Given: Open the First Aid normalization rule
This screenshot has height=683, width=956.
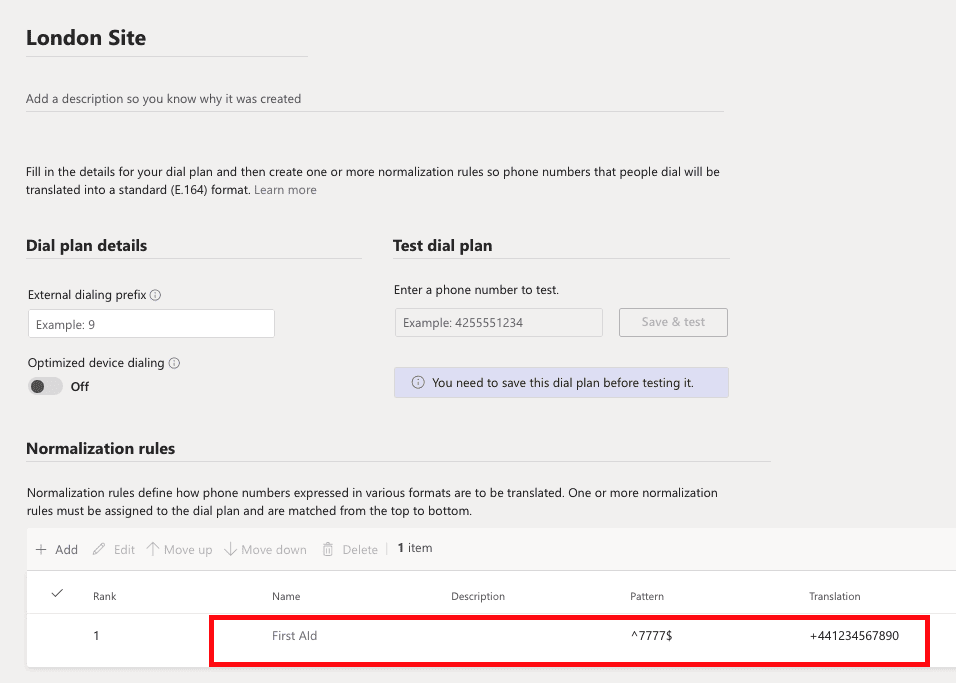Looking at the screenshot, I should coord(294,635).
